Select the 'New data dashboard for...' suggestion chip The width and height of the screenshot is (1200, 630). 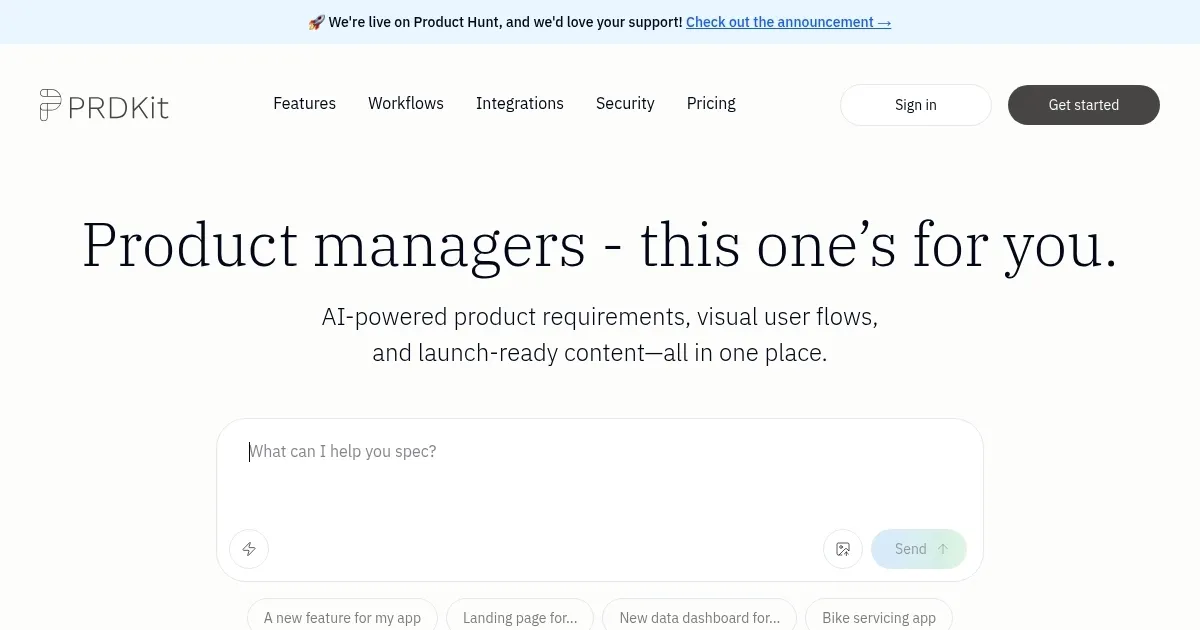click(699, 617)
